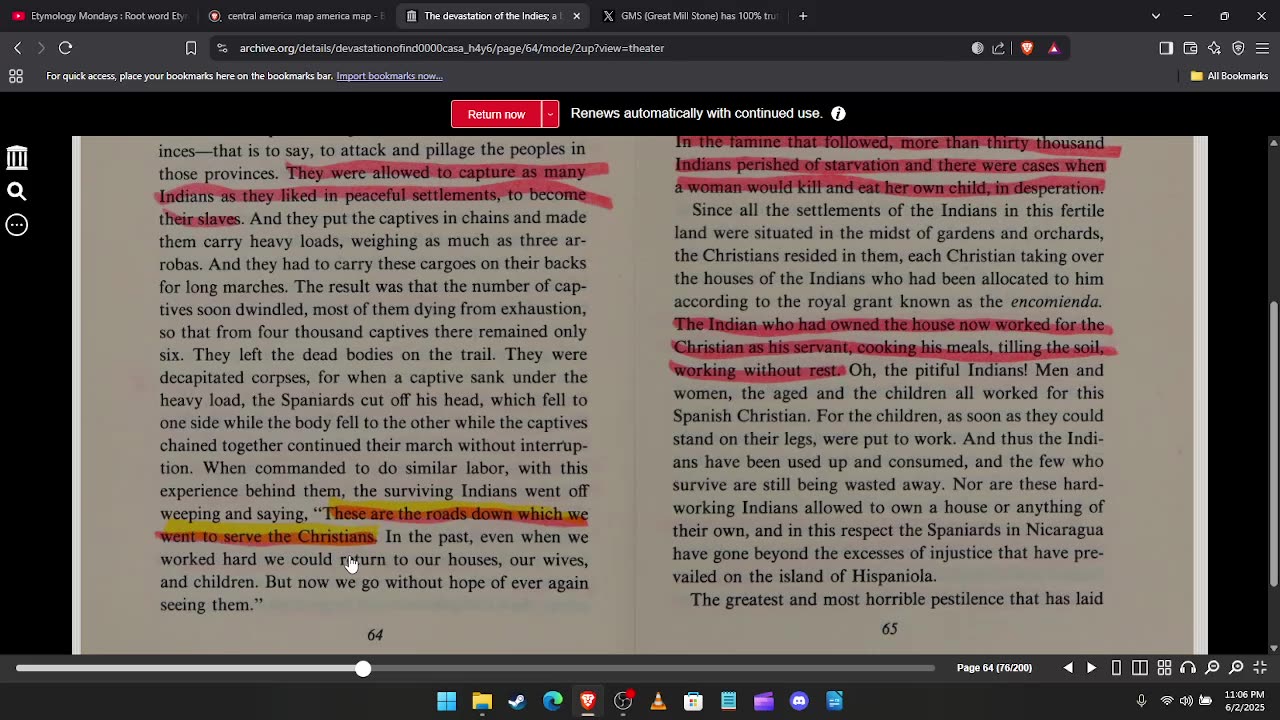
Task: Open Microsoft Store from taskbar
Action: tap(693, 701)
